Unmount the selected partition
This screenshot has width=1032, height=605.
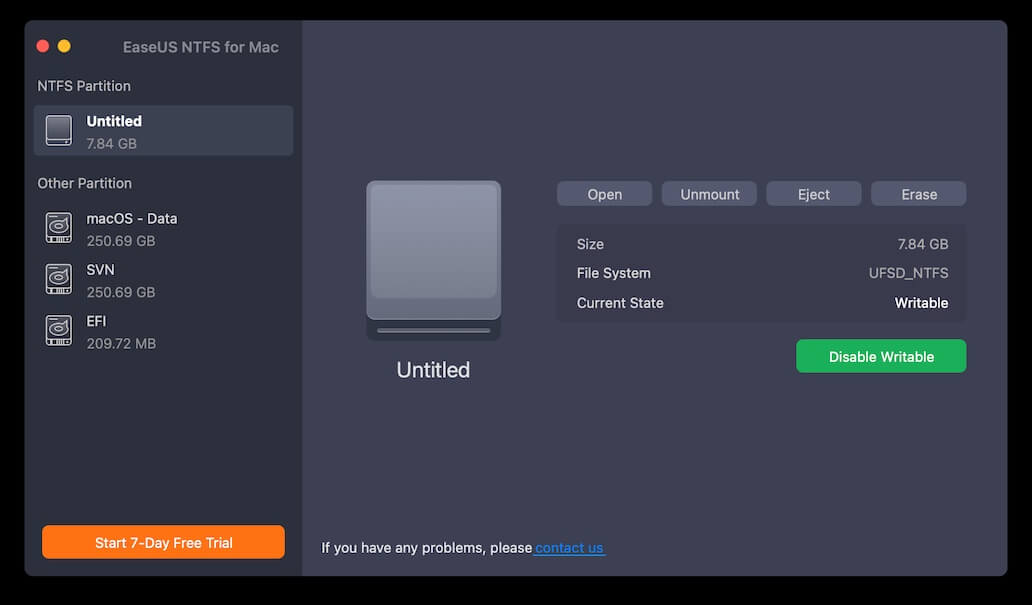click(710, 194)
